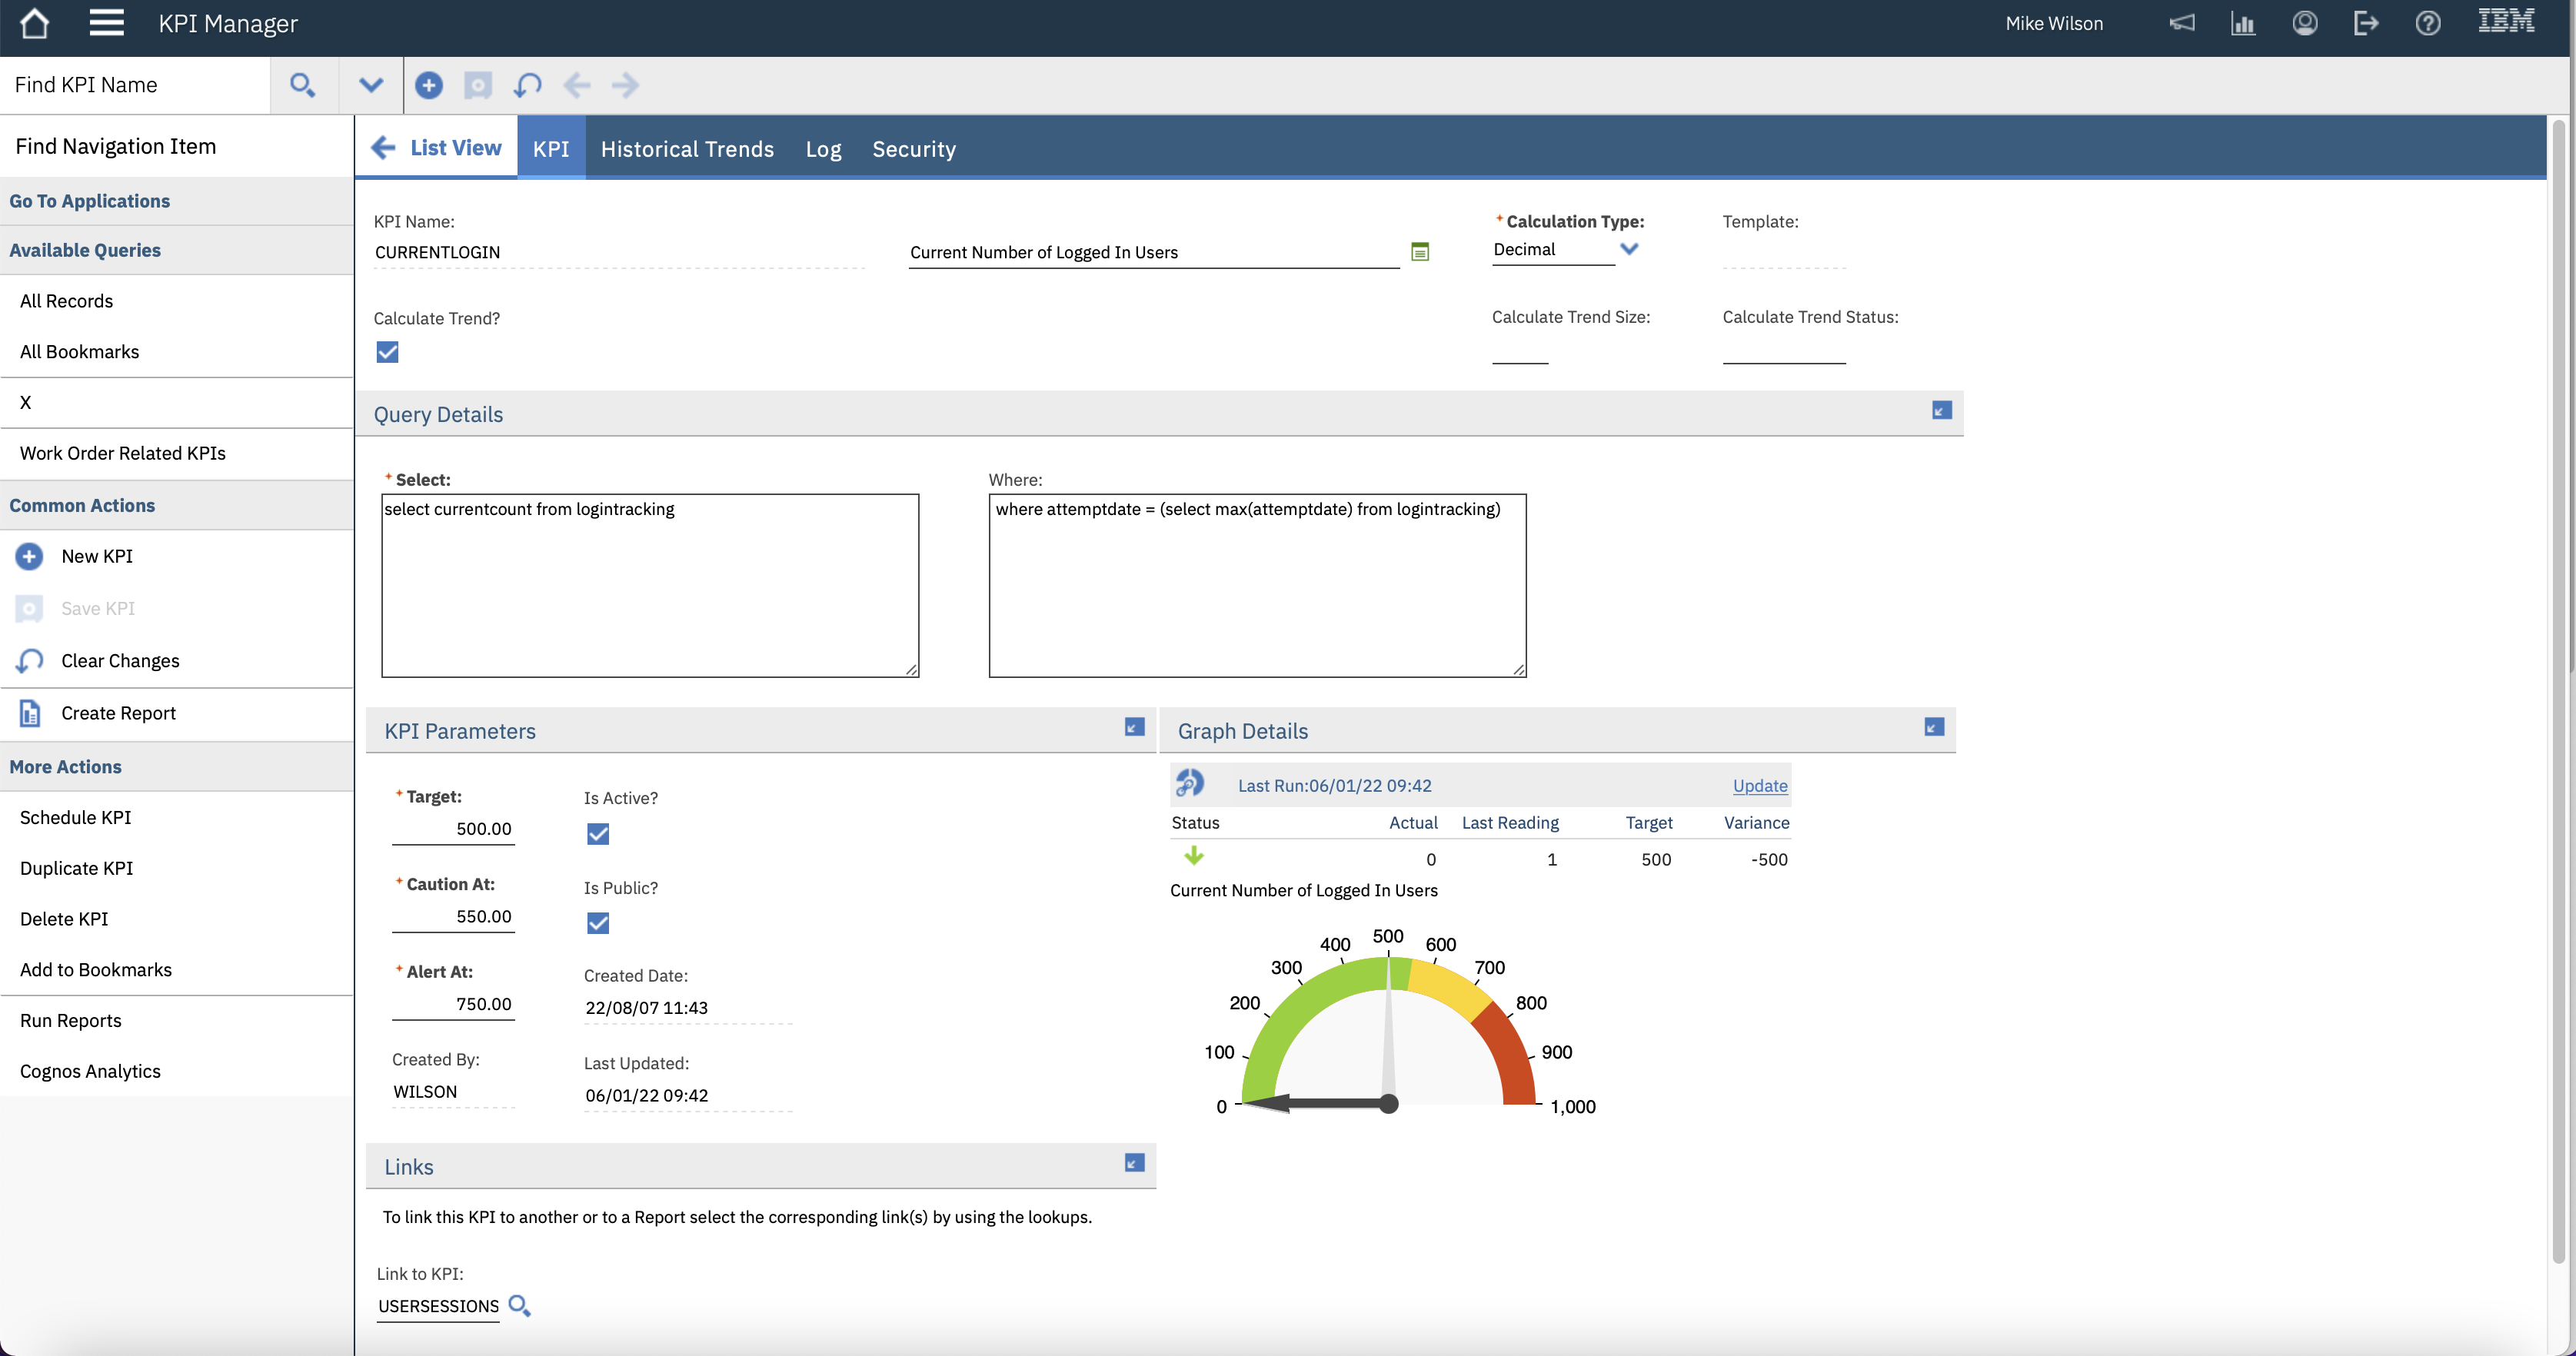This screenshot has width=2576, height=1356.
Task: Click the Link to KPI lookup magnifier
Action: [519, 1305]
